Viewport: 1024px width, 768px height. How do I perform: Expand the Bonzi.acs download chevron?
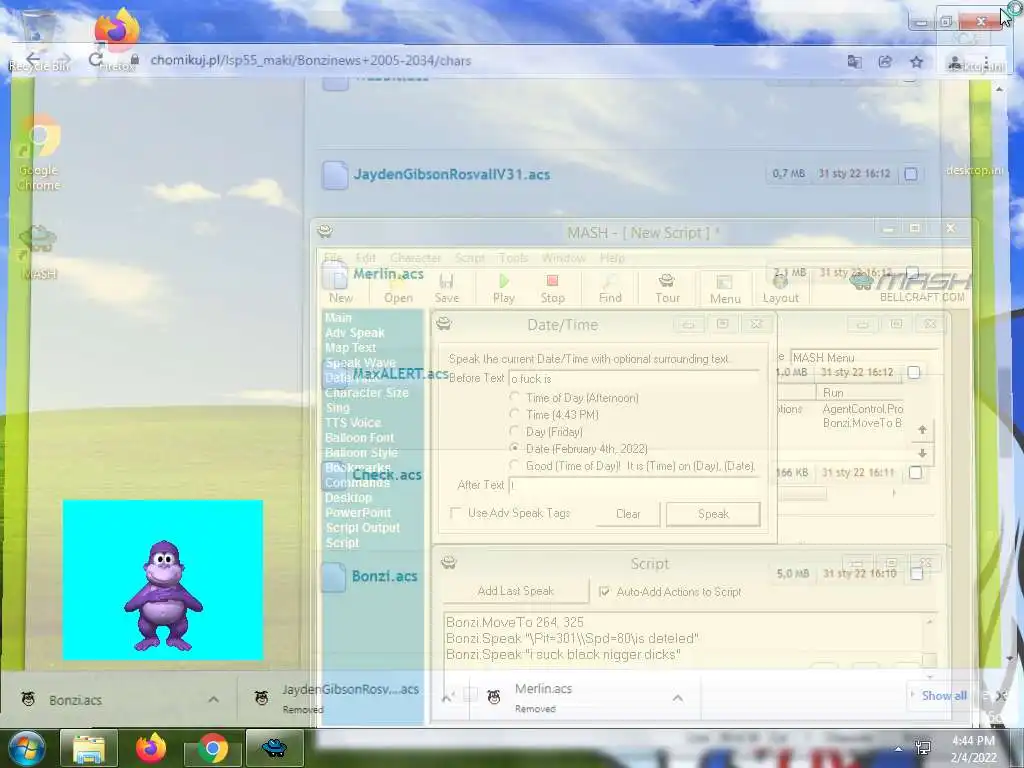214,699
